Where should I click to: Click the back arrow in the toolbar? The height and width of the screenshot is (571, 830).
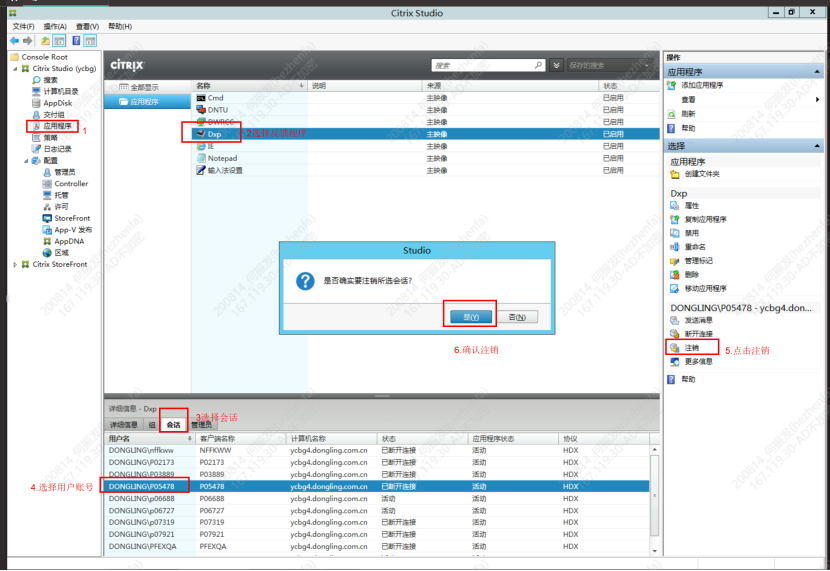point(14,41)
